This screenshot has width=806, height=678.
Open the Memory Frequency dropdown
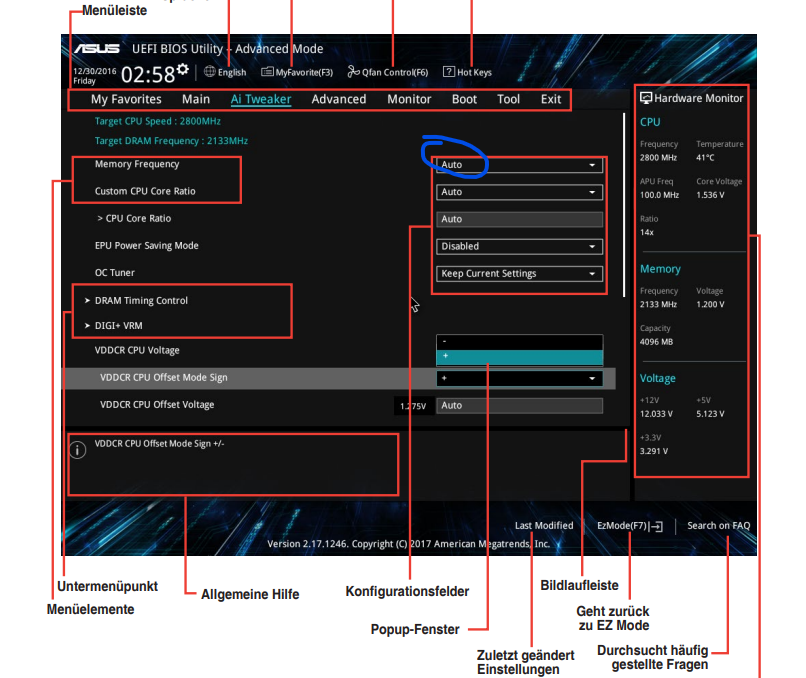tap(519, 165)
